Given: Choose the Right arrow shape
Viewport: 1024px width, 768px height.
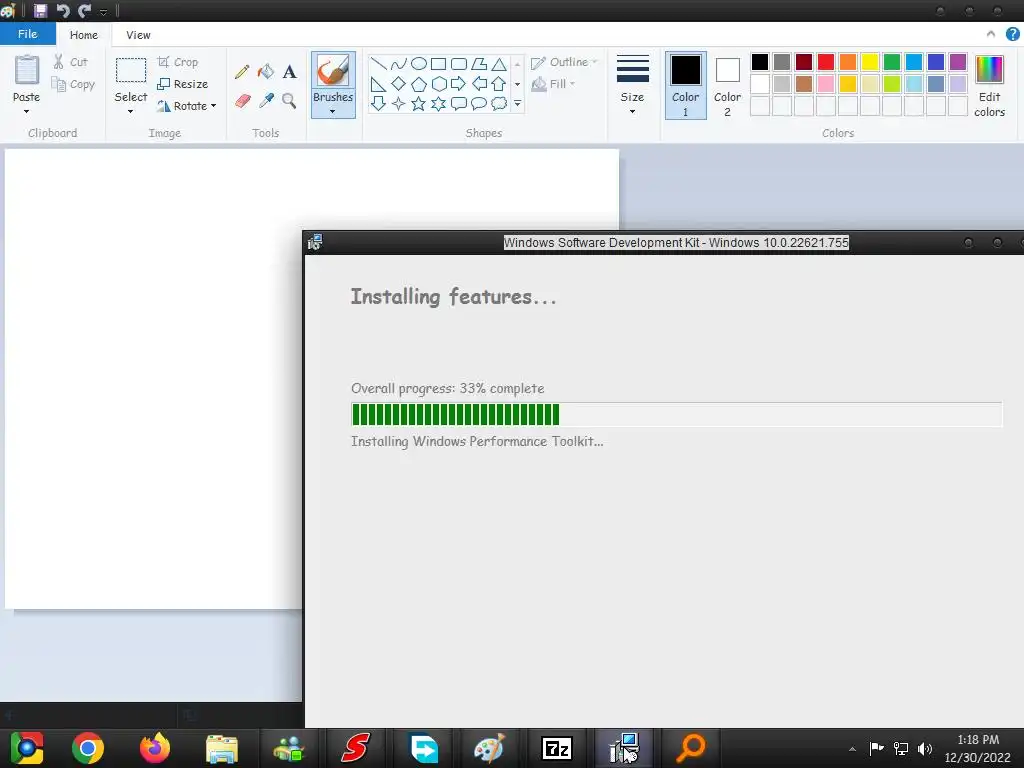Looking at the screenshot, I should point(458,84).
